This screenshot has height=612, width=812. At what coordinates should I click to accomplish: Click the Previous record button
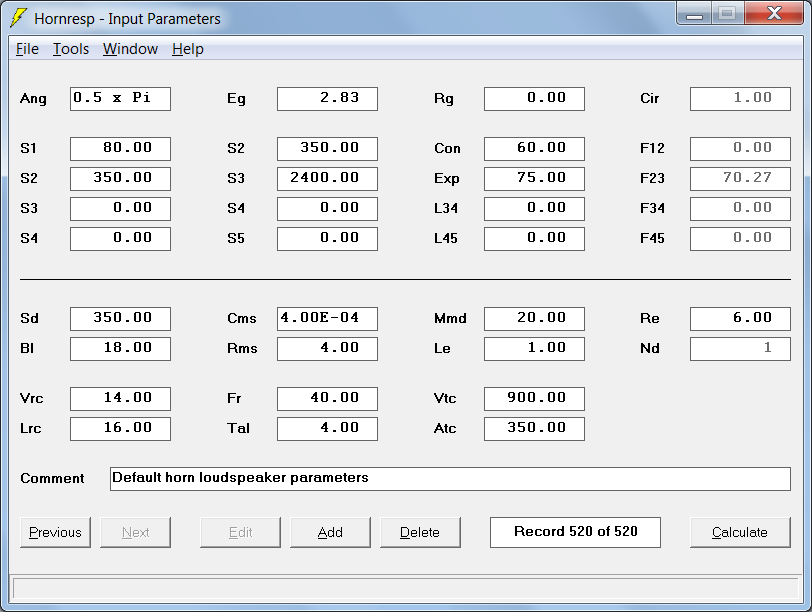pos(55,532)
